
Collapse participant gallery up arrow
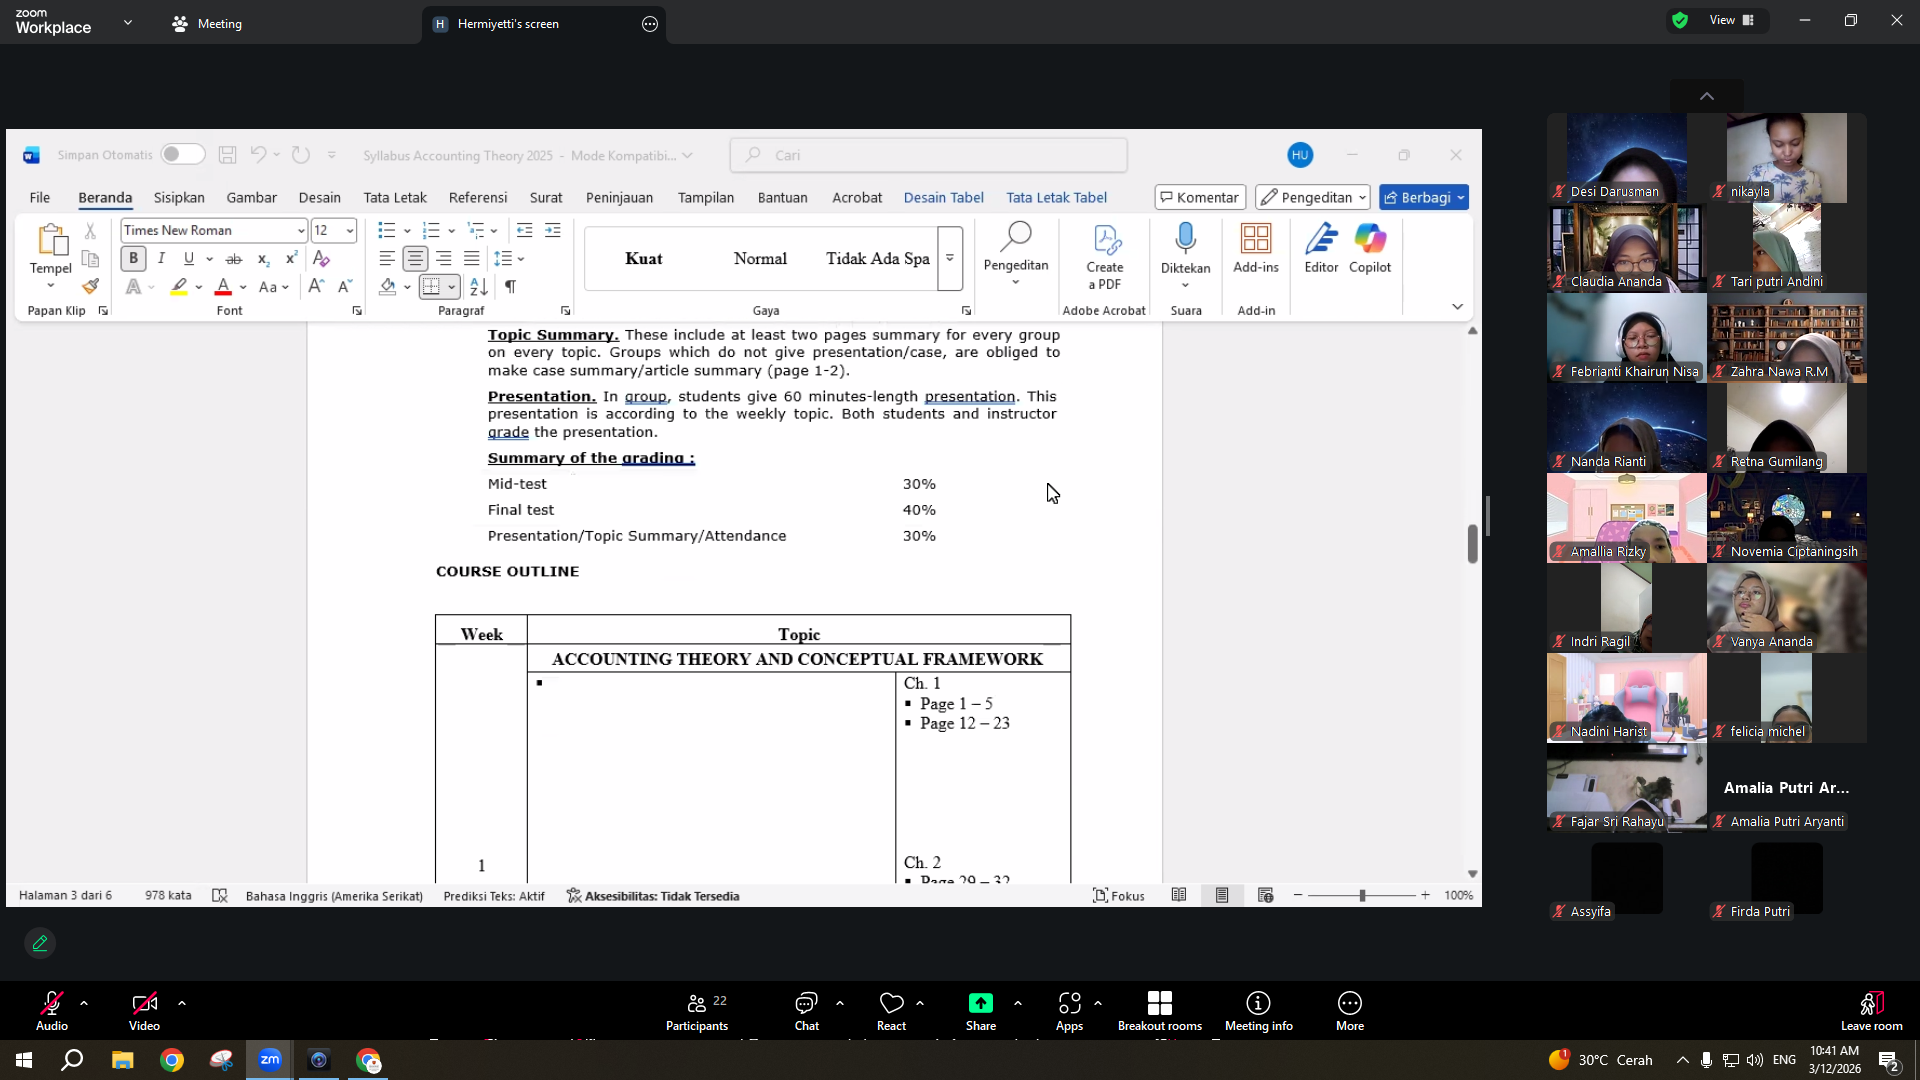click(1707, 96)
